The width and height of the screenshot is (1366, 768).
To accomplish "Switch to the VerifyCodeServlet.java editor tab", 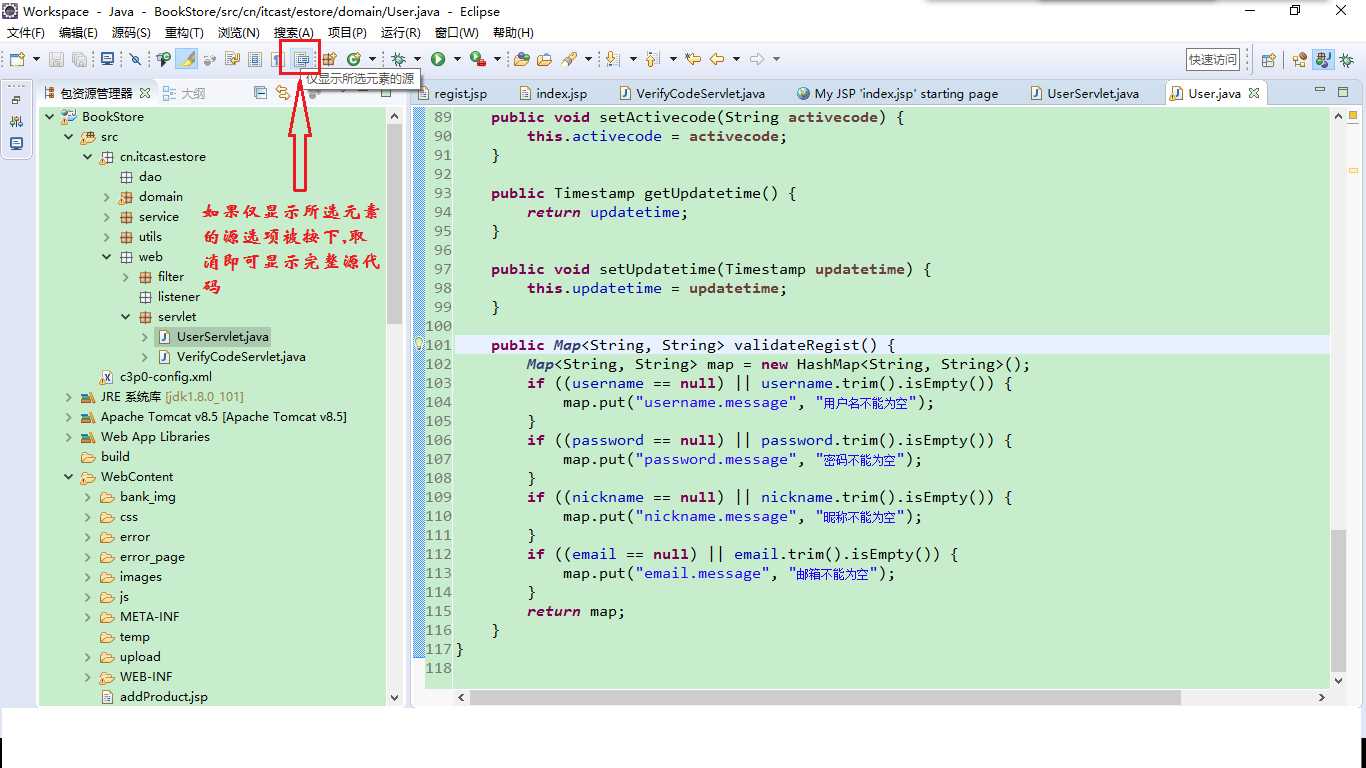I will pos(691,93).
